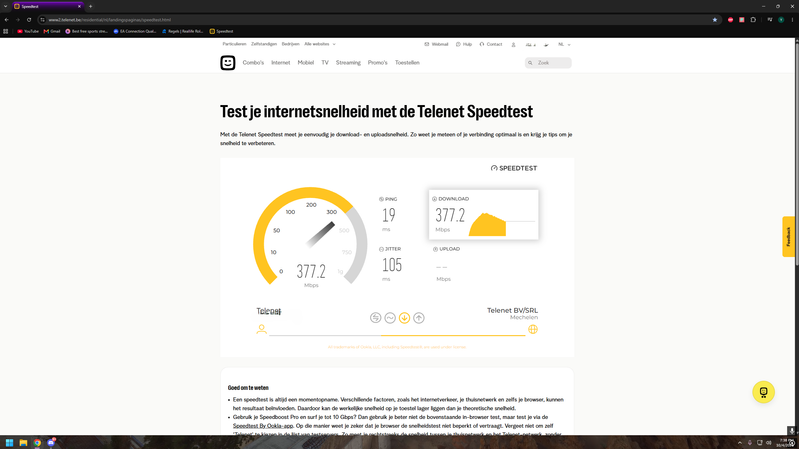The width and height of the screenshot is (799, 449).
Task: Open a new tab with plus button
Action: click(x=91, y=7)
